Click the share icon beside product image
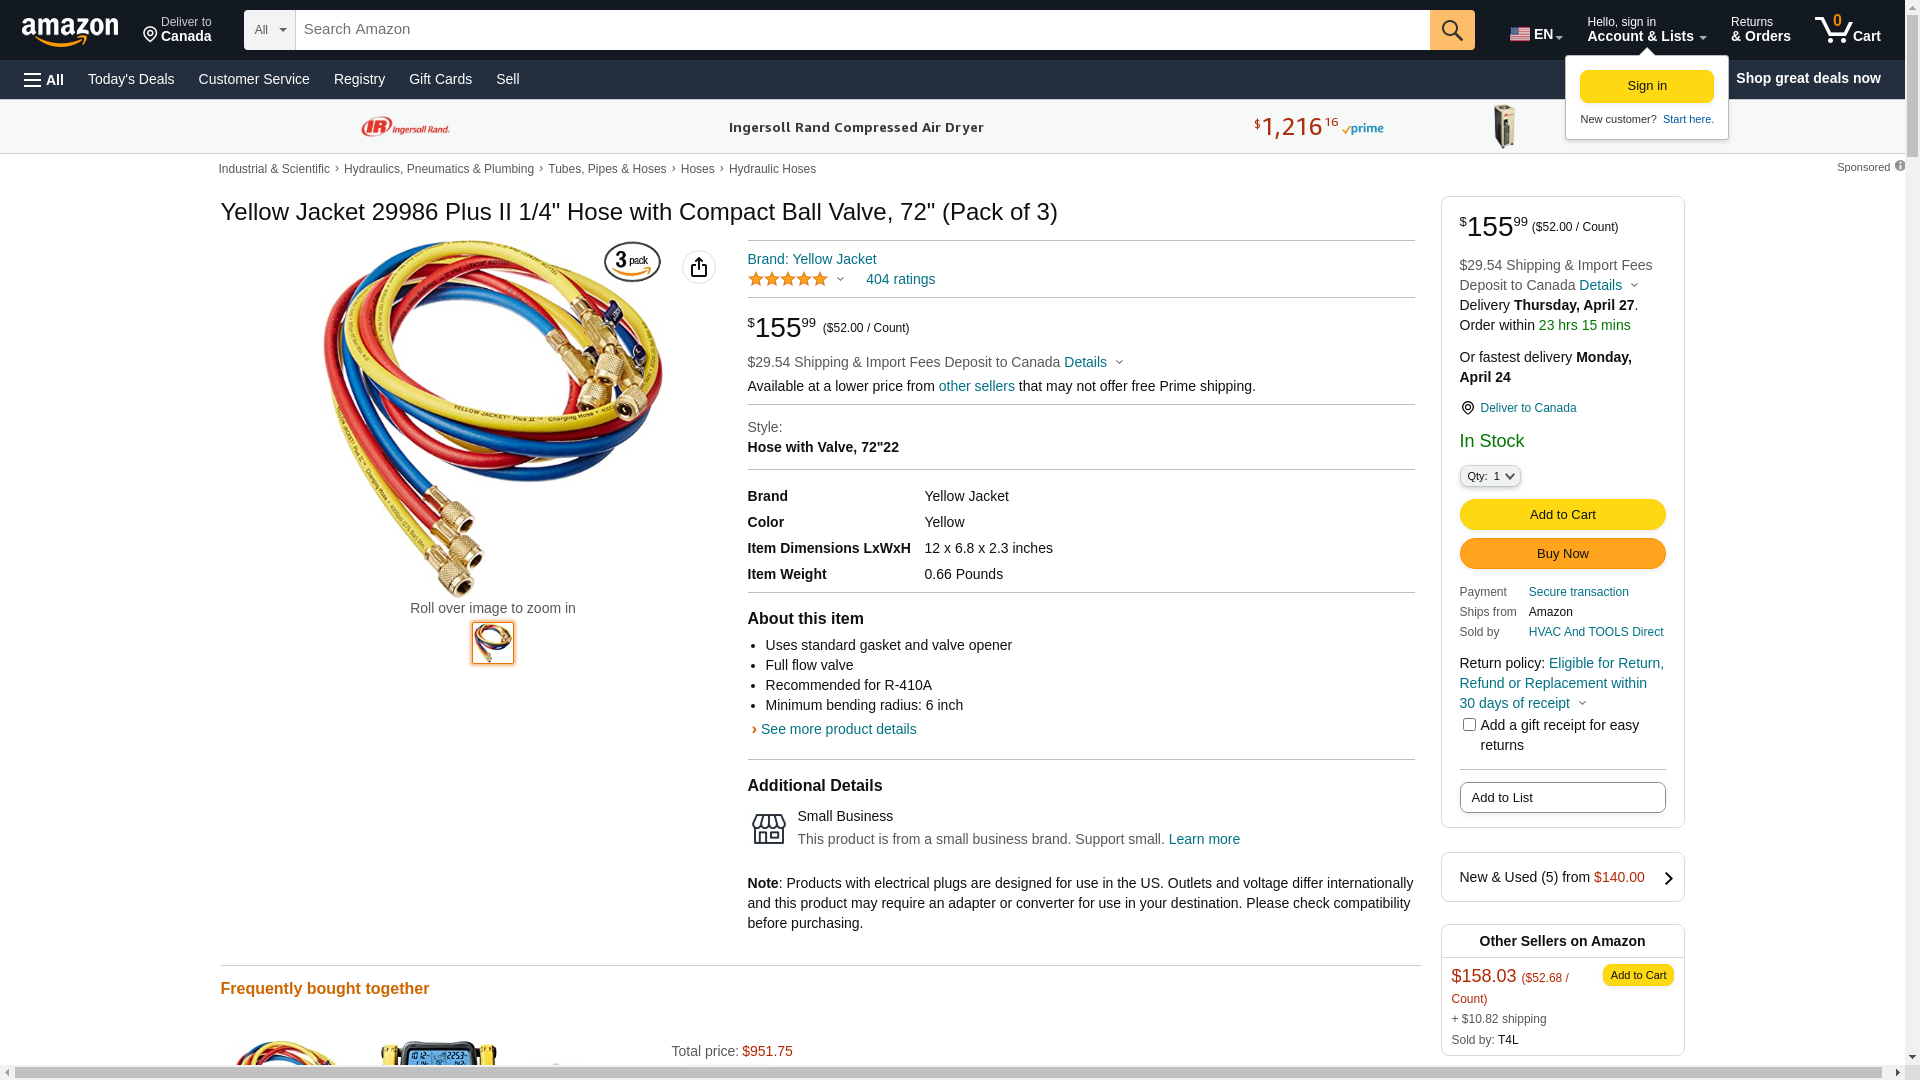 click(699, 267)
